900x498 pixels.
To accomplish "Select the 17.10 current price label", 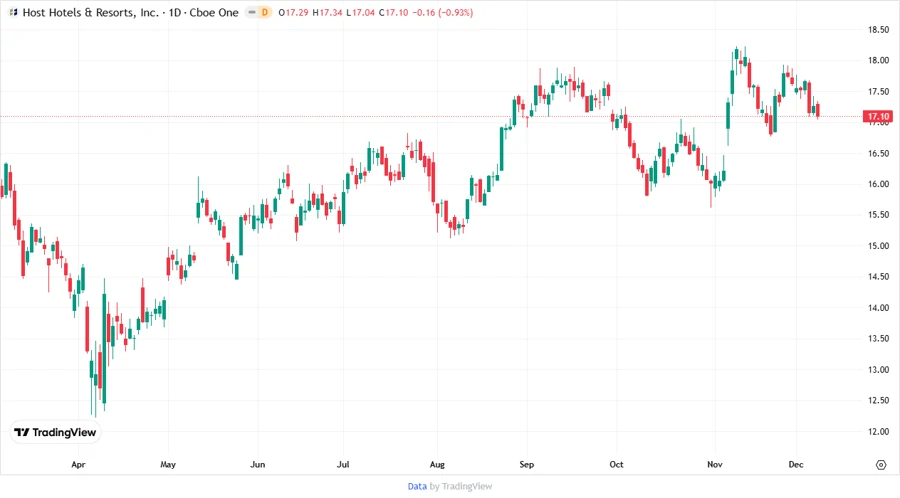I will [x=878, y=116].
